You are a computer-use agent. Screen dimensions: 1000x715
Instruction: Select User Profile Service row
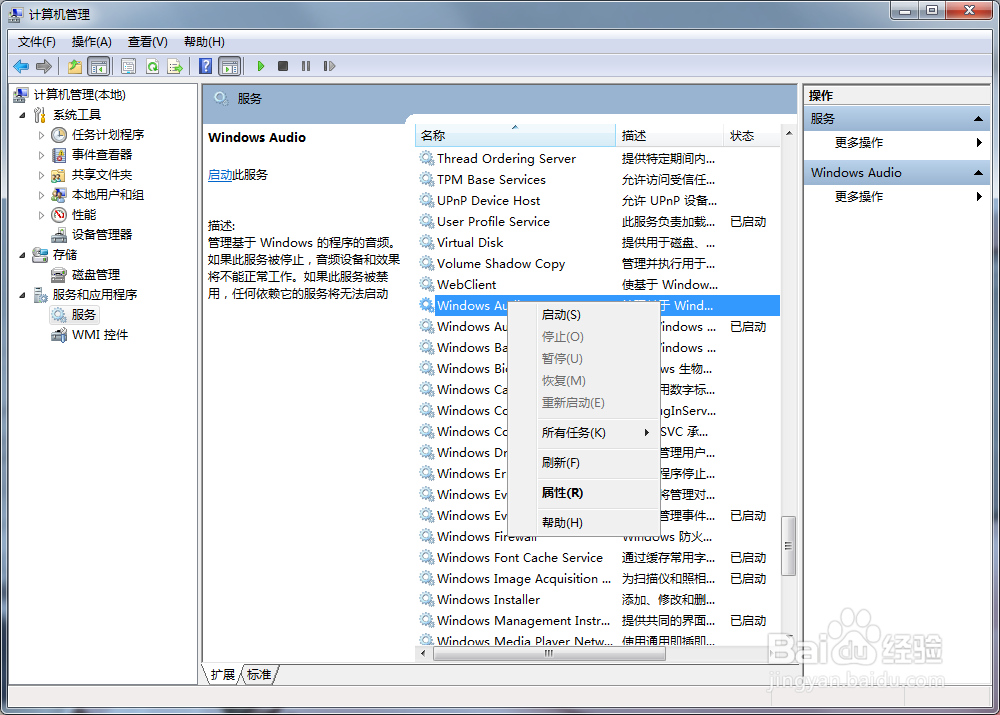pyautogui.click(x=598, y=221)
